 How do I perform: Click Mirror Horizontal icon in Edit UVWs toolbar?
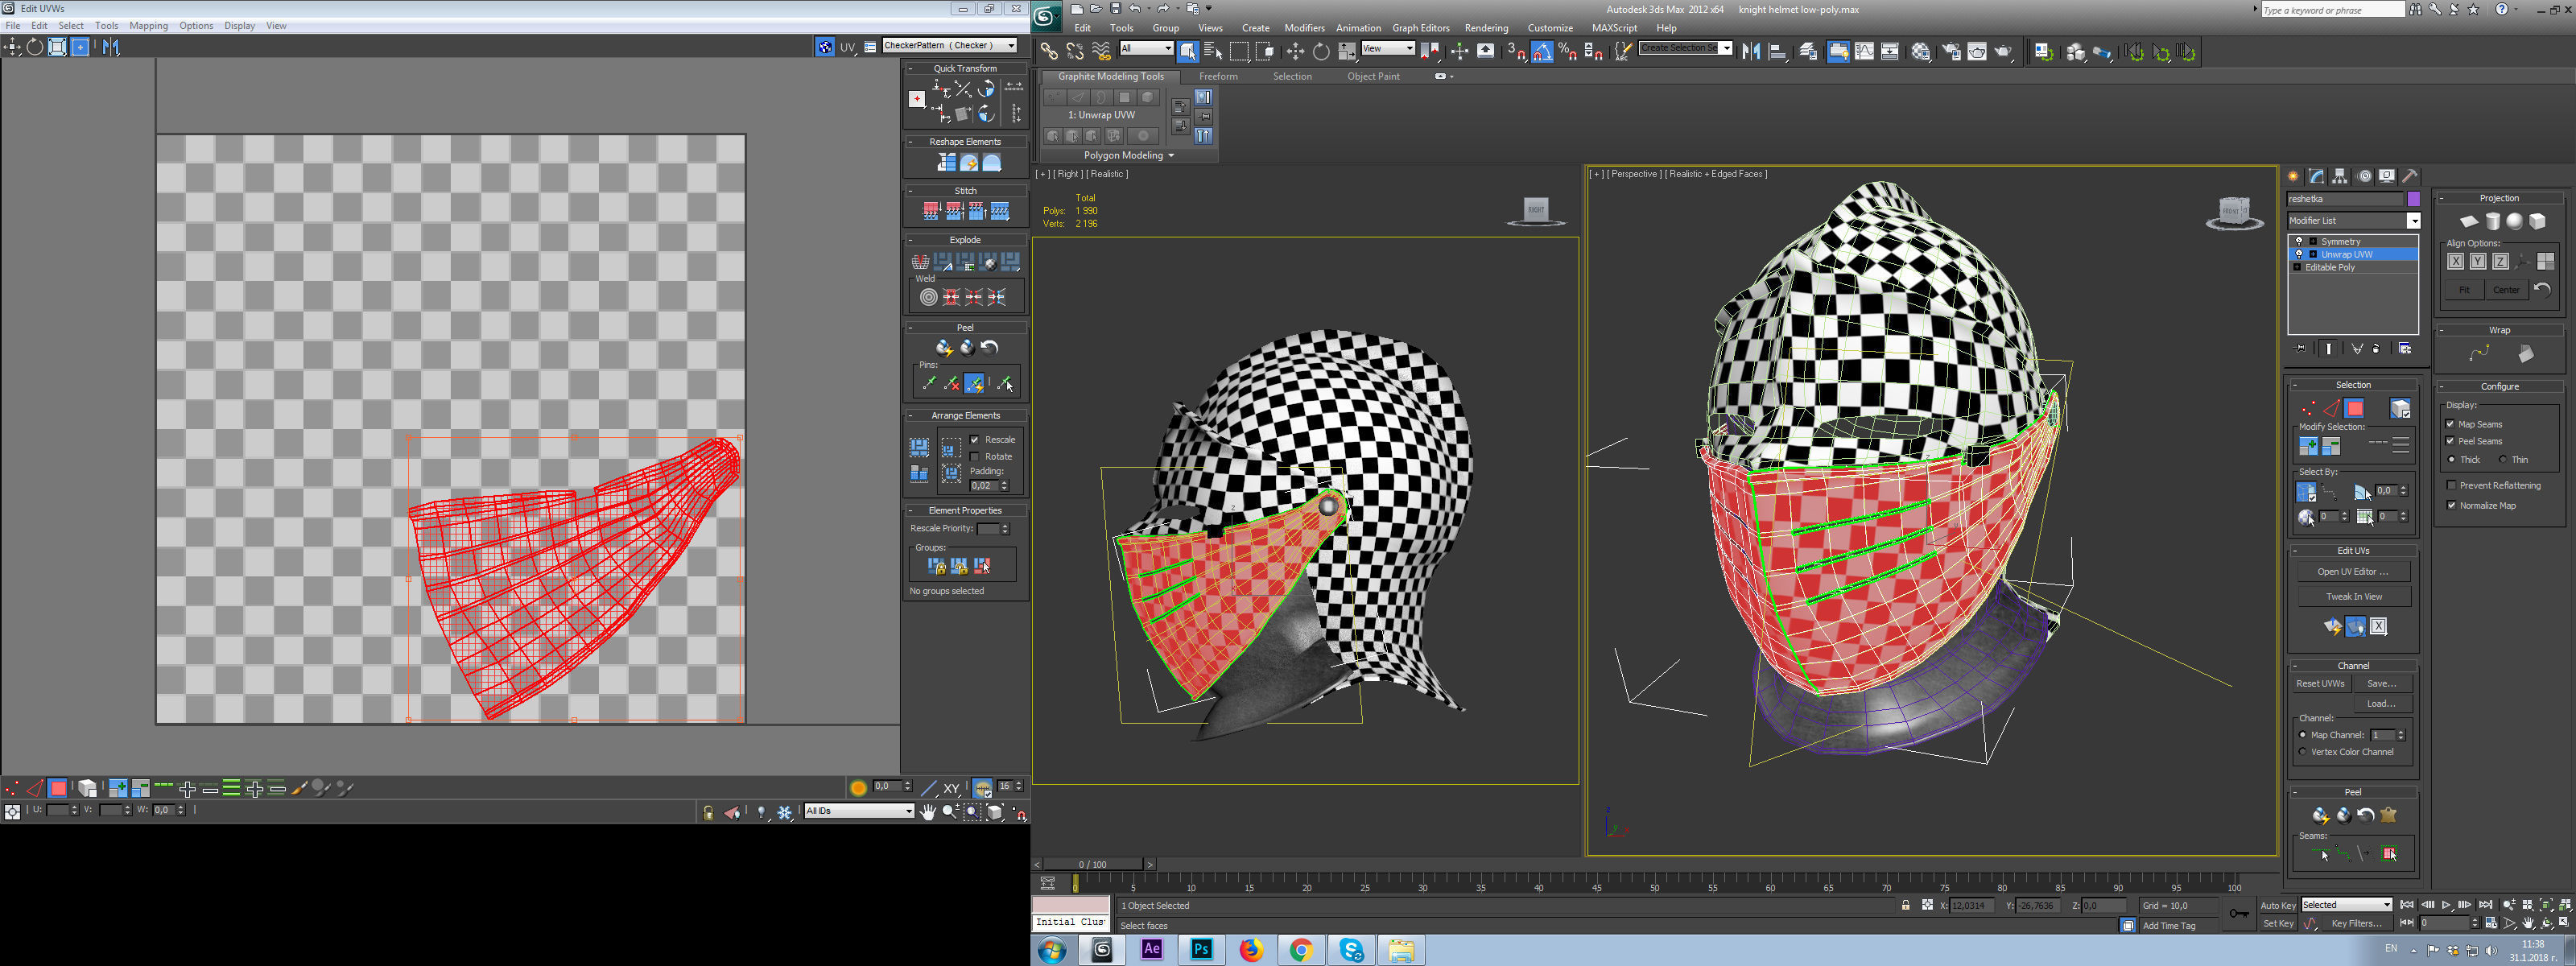point(111,47)
